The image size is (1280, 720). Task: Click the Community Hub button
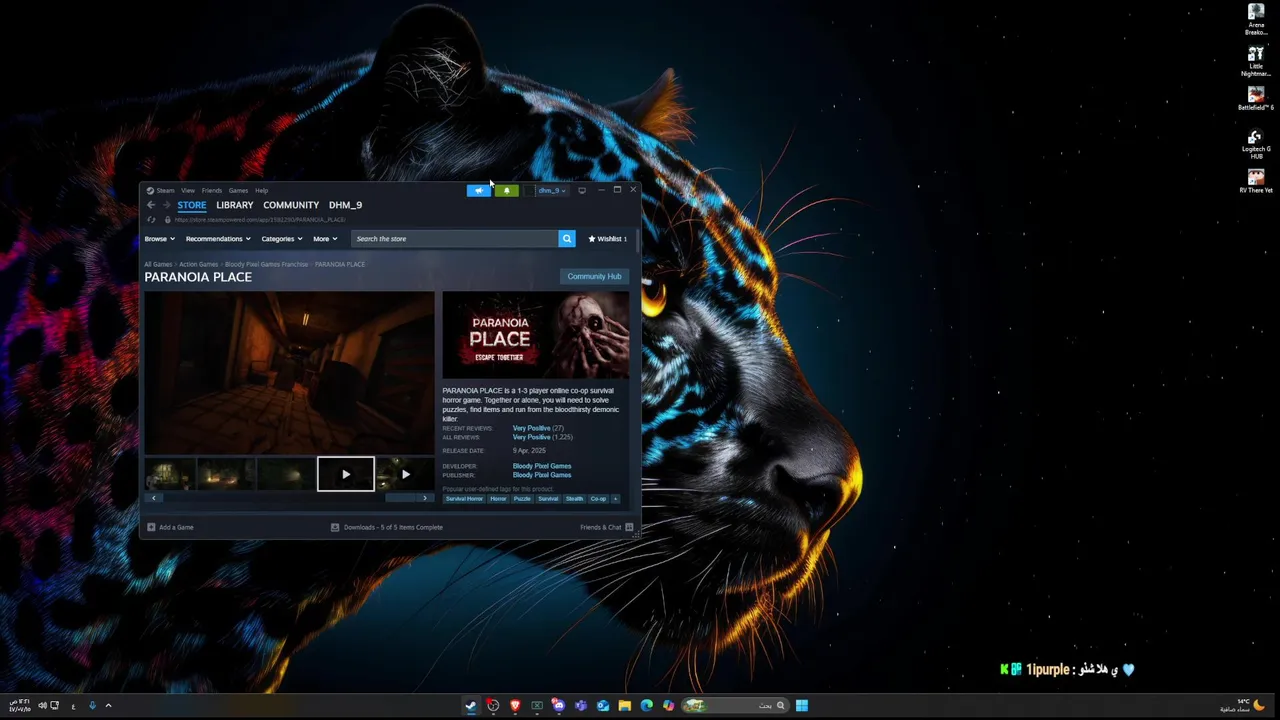tap(594, 276)
